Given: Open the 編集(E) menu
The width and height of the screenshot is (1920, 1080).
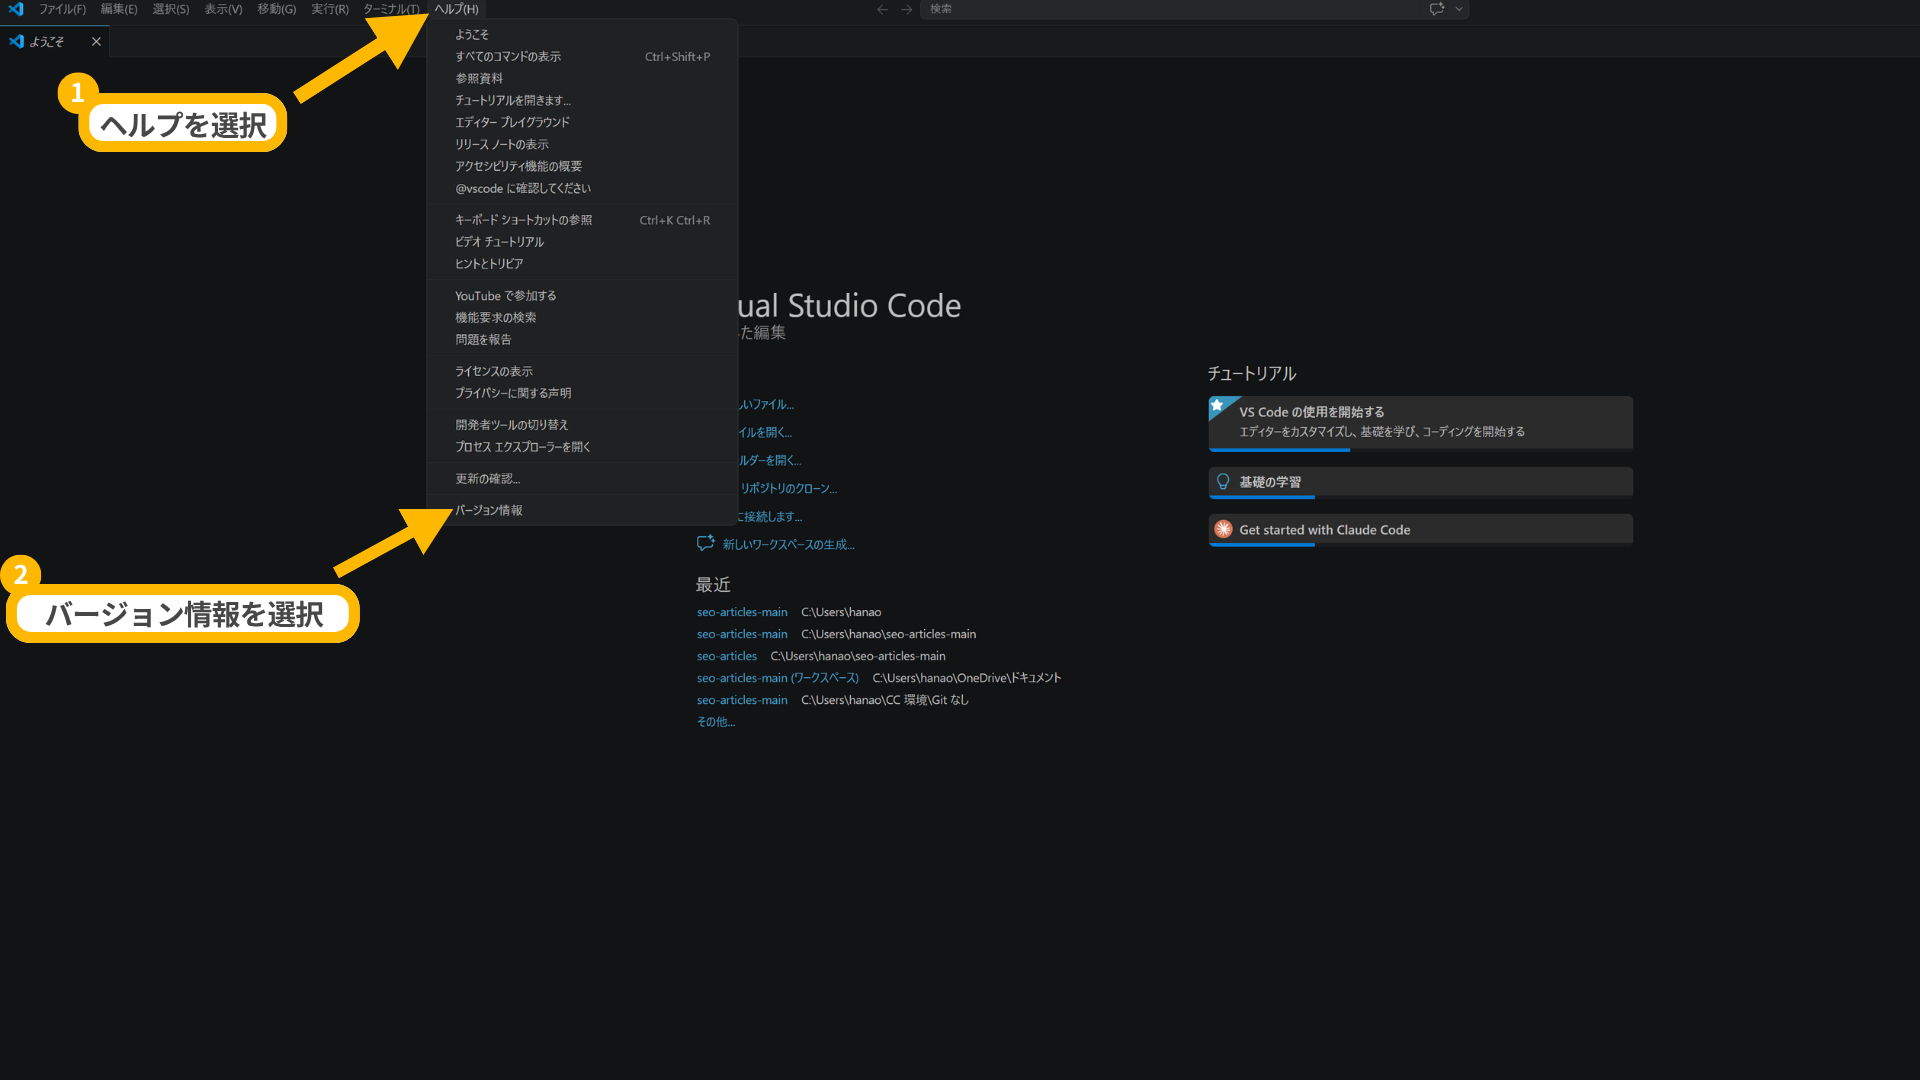Looking at the screenshot, I should 119,9.
